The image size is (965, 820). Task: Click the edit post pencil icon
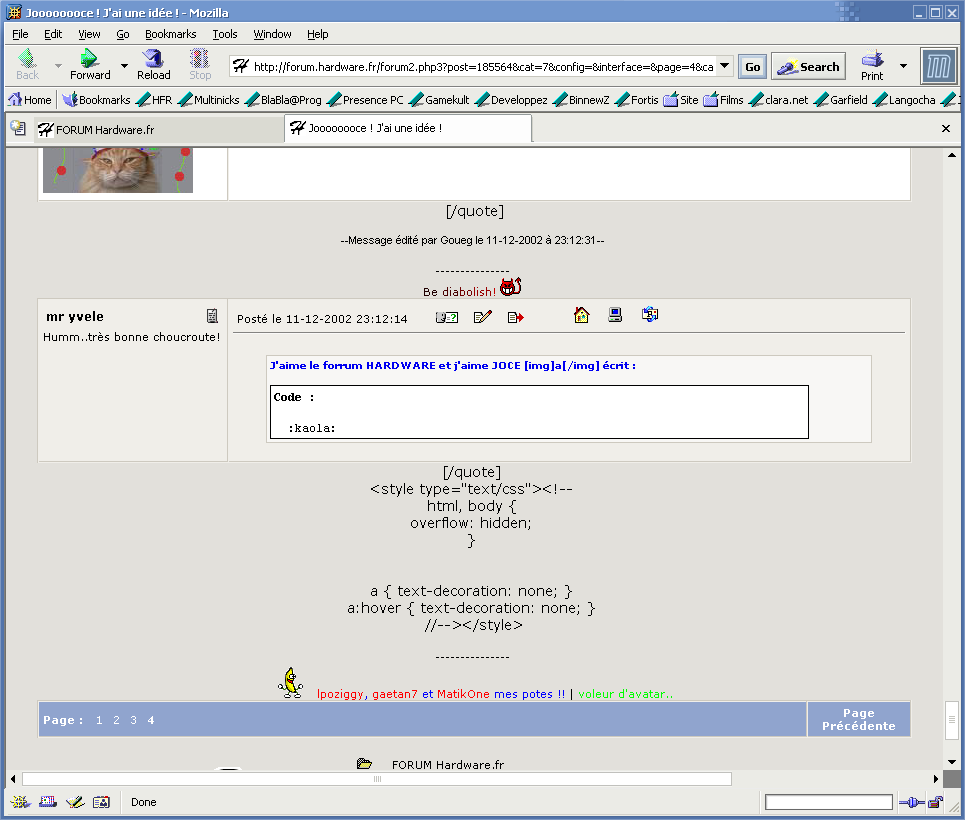pos(483,317)
